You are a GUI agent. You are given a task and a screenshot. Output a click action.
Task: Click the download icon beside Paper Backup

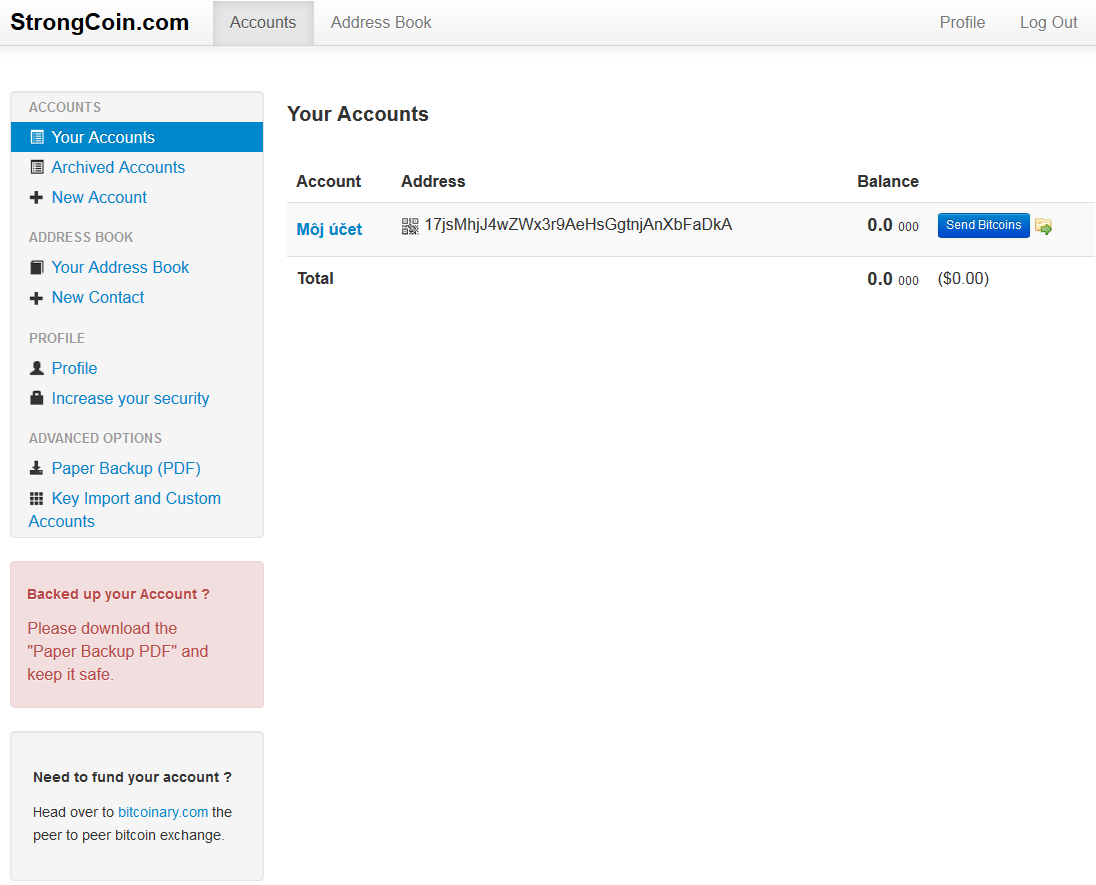pos(36,468)
